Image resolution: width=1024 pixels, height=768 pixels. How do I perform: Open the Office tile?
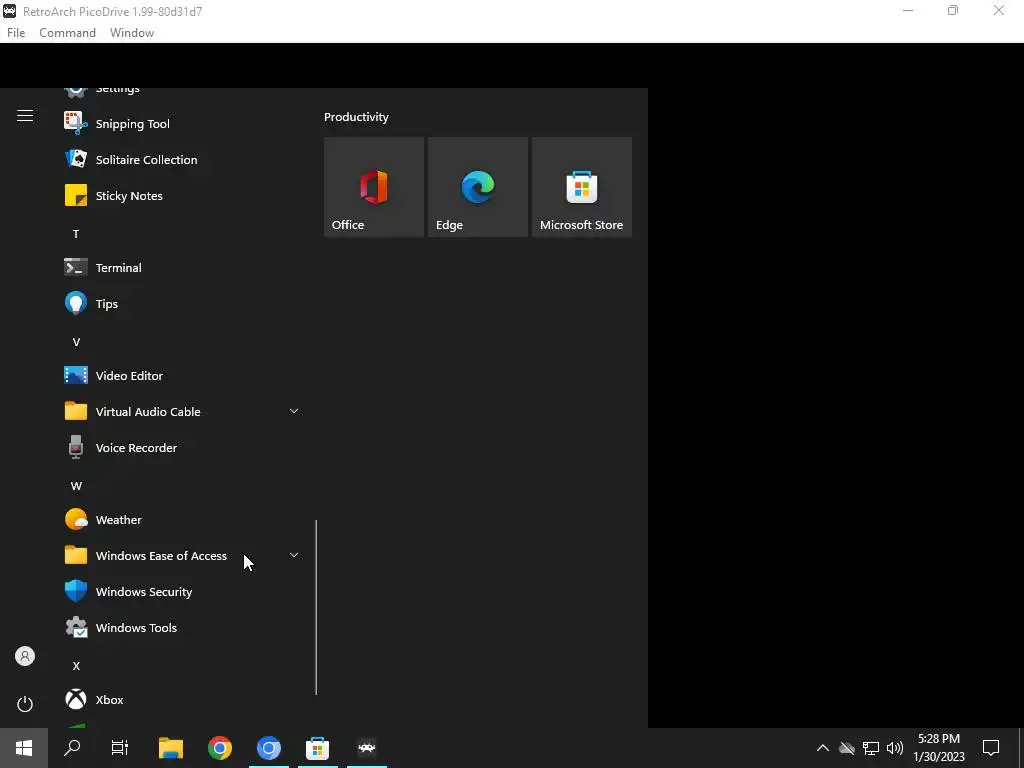click(374, 187)
